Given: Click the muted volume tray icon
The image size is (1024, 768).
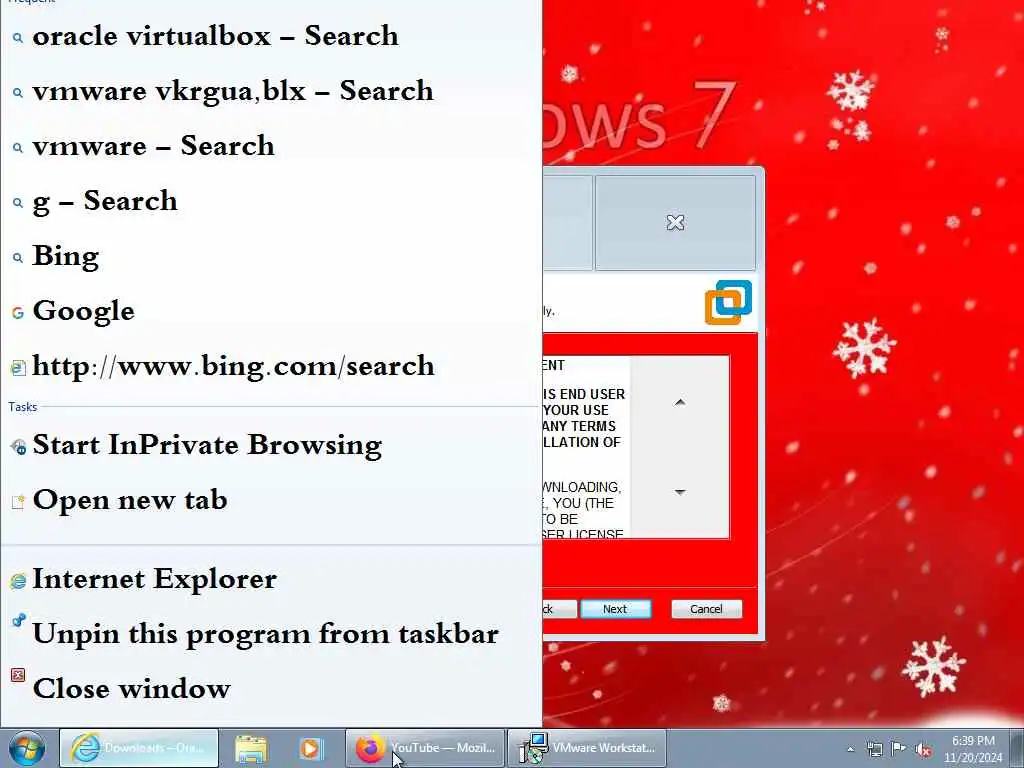Looking at the screenshot, I should [x=923, y=749].
